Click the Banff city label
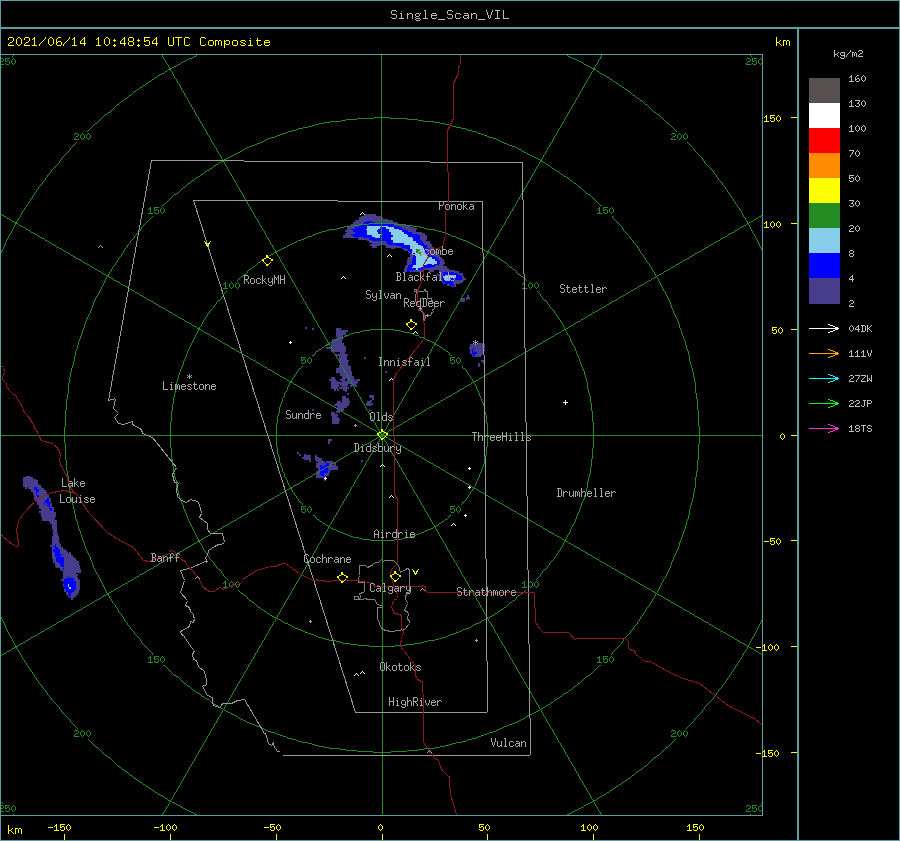Viewport: 900px width, 841px height. click(x=165, y=557)
